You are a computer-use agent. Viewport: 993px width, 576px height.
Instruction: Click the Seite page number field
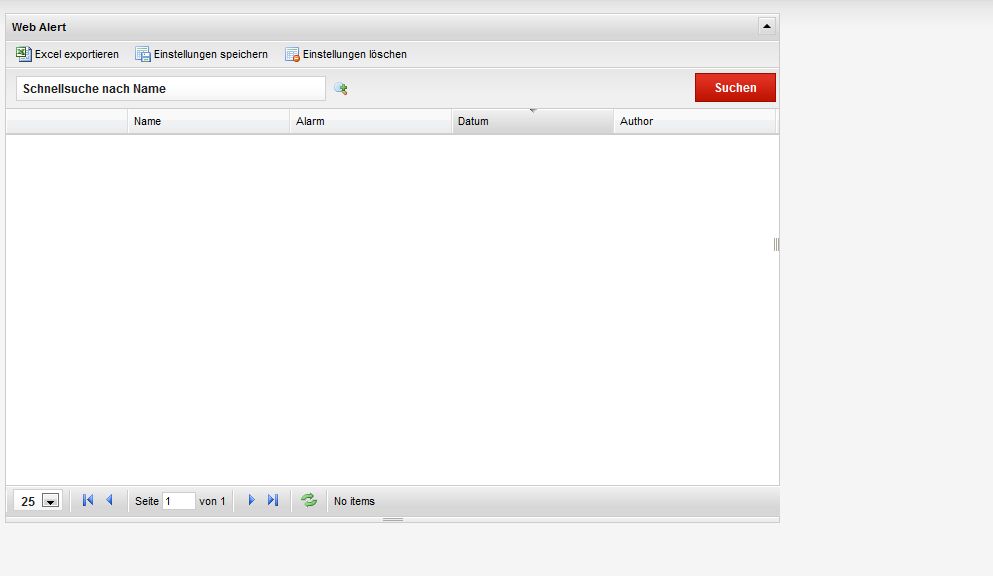pyautogui.click(x=179, y=501)
